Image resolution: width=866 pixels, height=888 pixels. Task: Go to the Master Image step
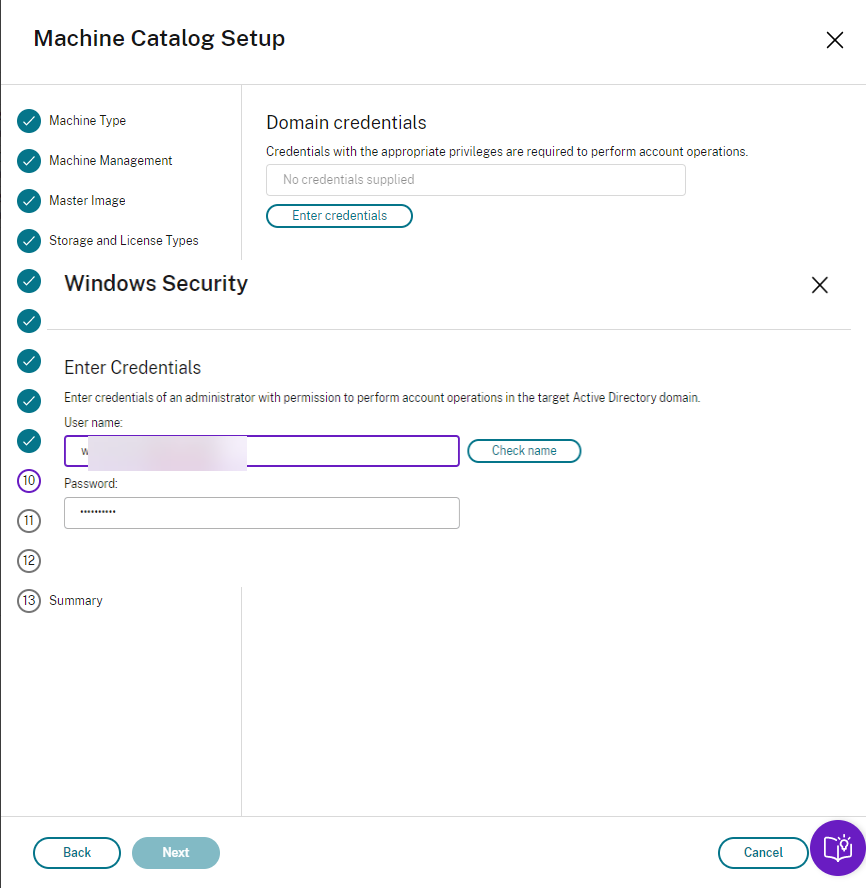[x=87, y=201]
